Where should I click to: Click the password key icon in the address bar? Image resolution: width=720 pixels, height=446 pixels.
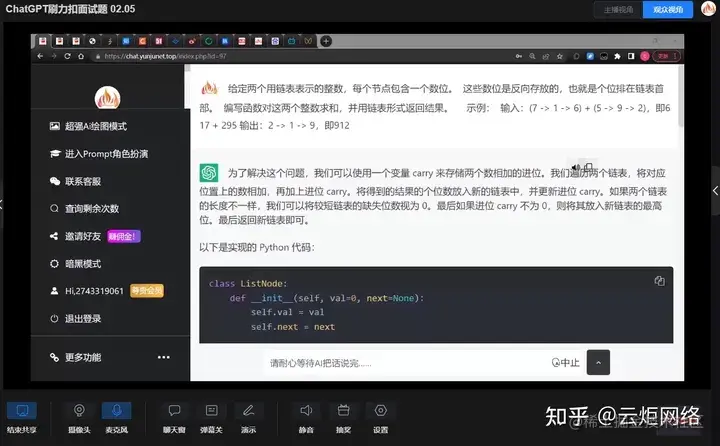coord(518,56)
